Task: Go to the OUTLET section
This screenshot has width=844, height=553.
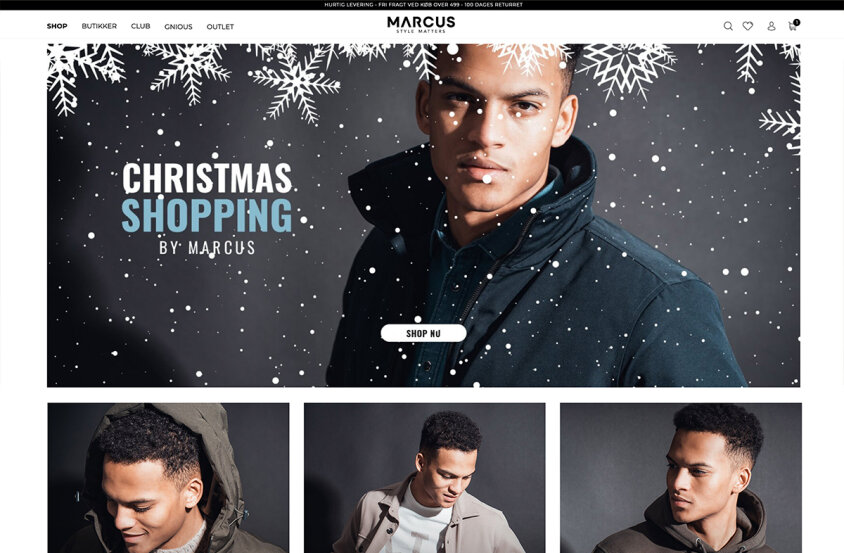Action: coord(220,26)
